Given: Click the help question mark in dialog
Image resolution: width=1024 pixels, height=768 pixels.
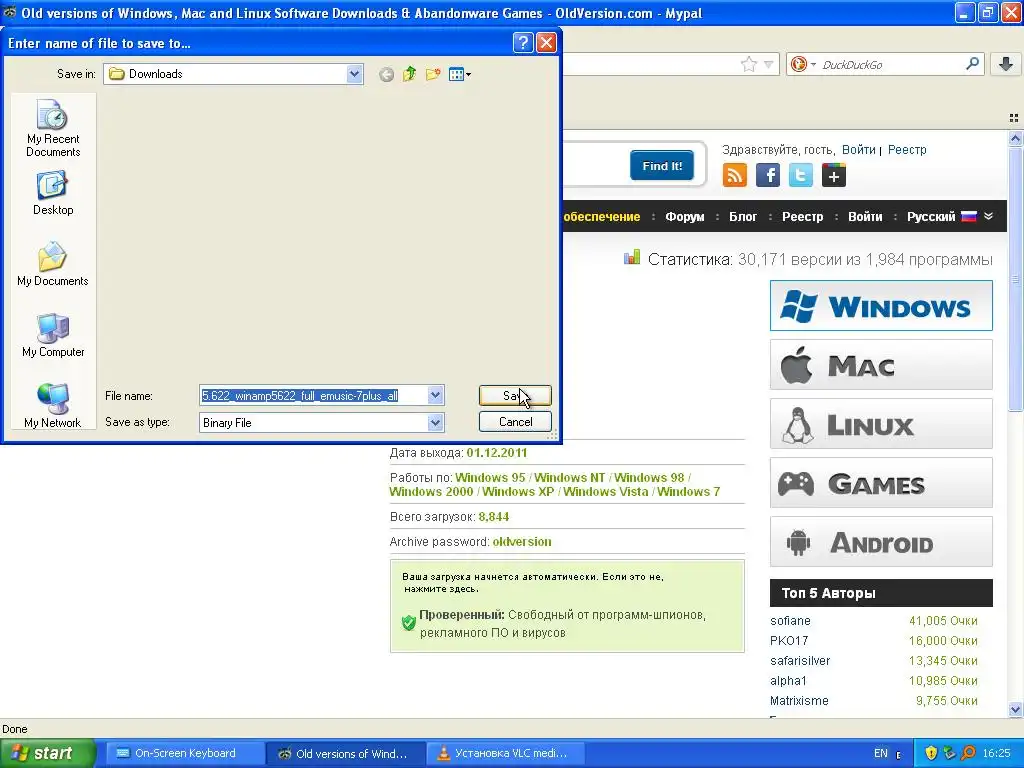Looking at the screenshot, I should coord(522,43).
